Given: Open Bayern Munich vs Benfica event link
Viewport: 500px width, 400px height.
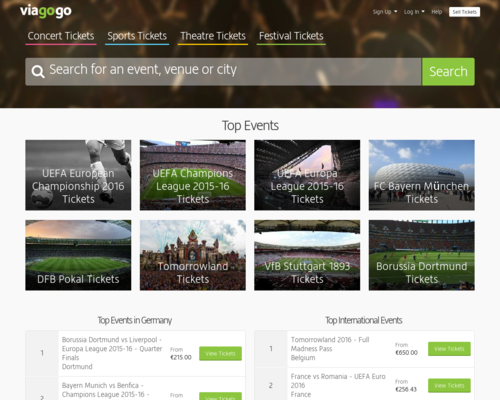Looking at the screenshot, I should point(105,390).
